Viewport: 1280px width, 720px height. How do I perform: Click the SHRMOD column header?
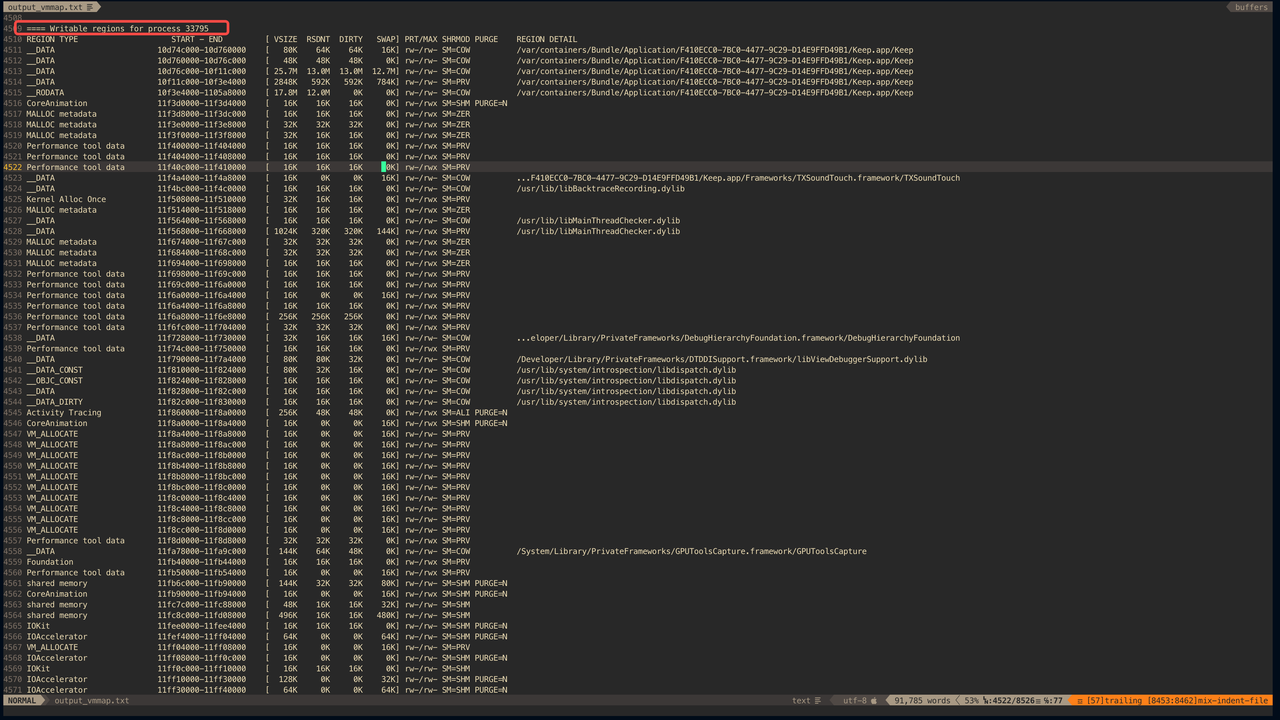click(x=456, y=39)
